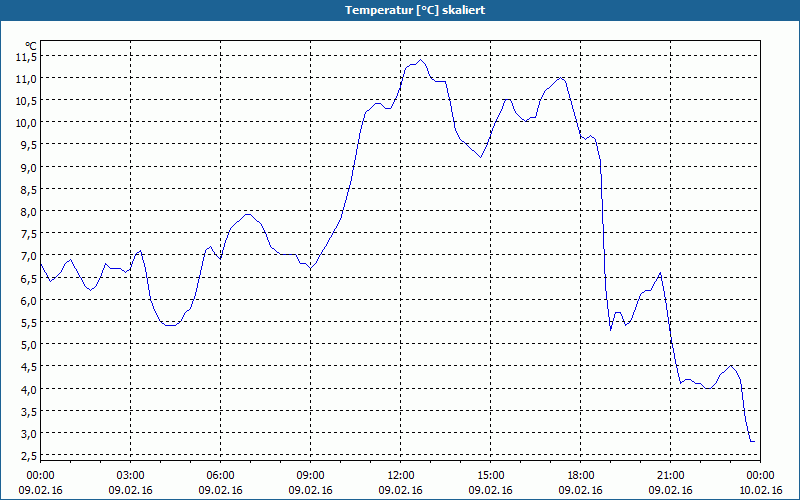Click the '00:00' label above 10.02.16
Screen dimensions: 800x500
[760, 476]
